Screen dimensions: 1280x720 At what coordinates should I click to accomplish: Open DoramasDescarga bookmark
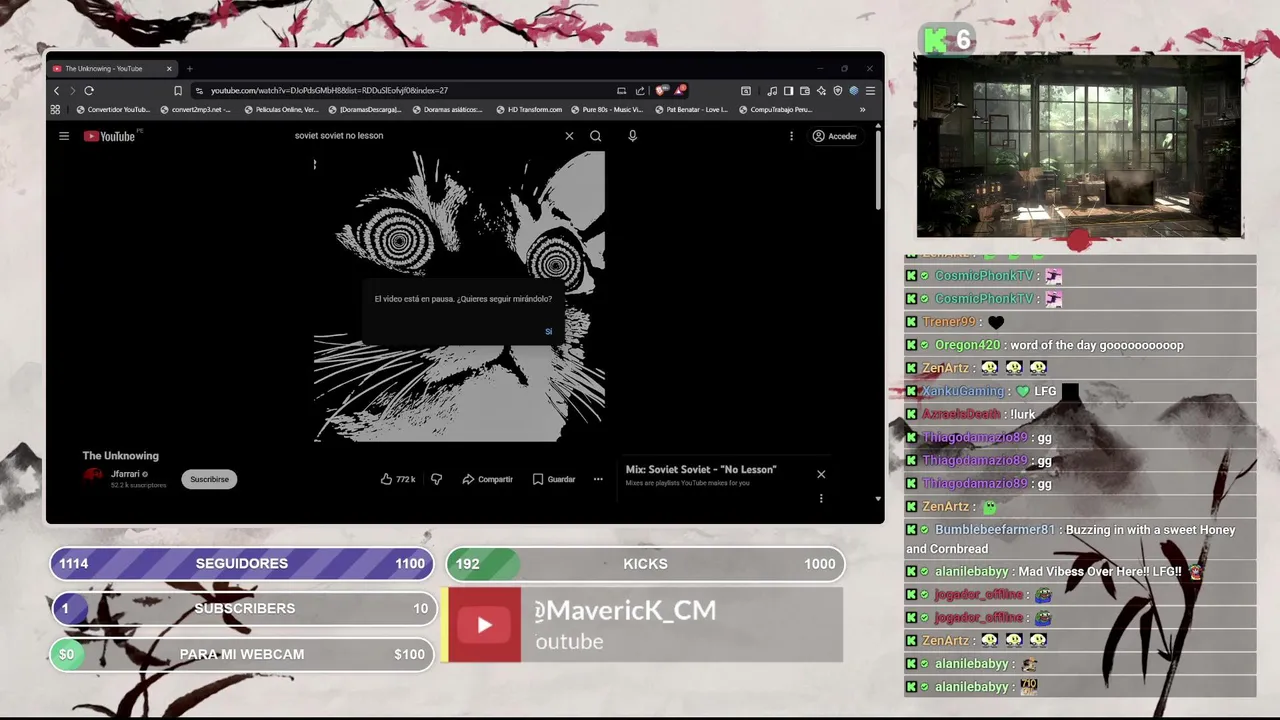pos(365,109)
